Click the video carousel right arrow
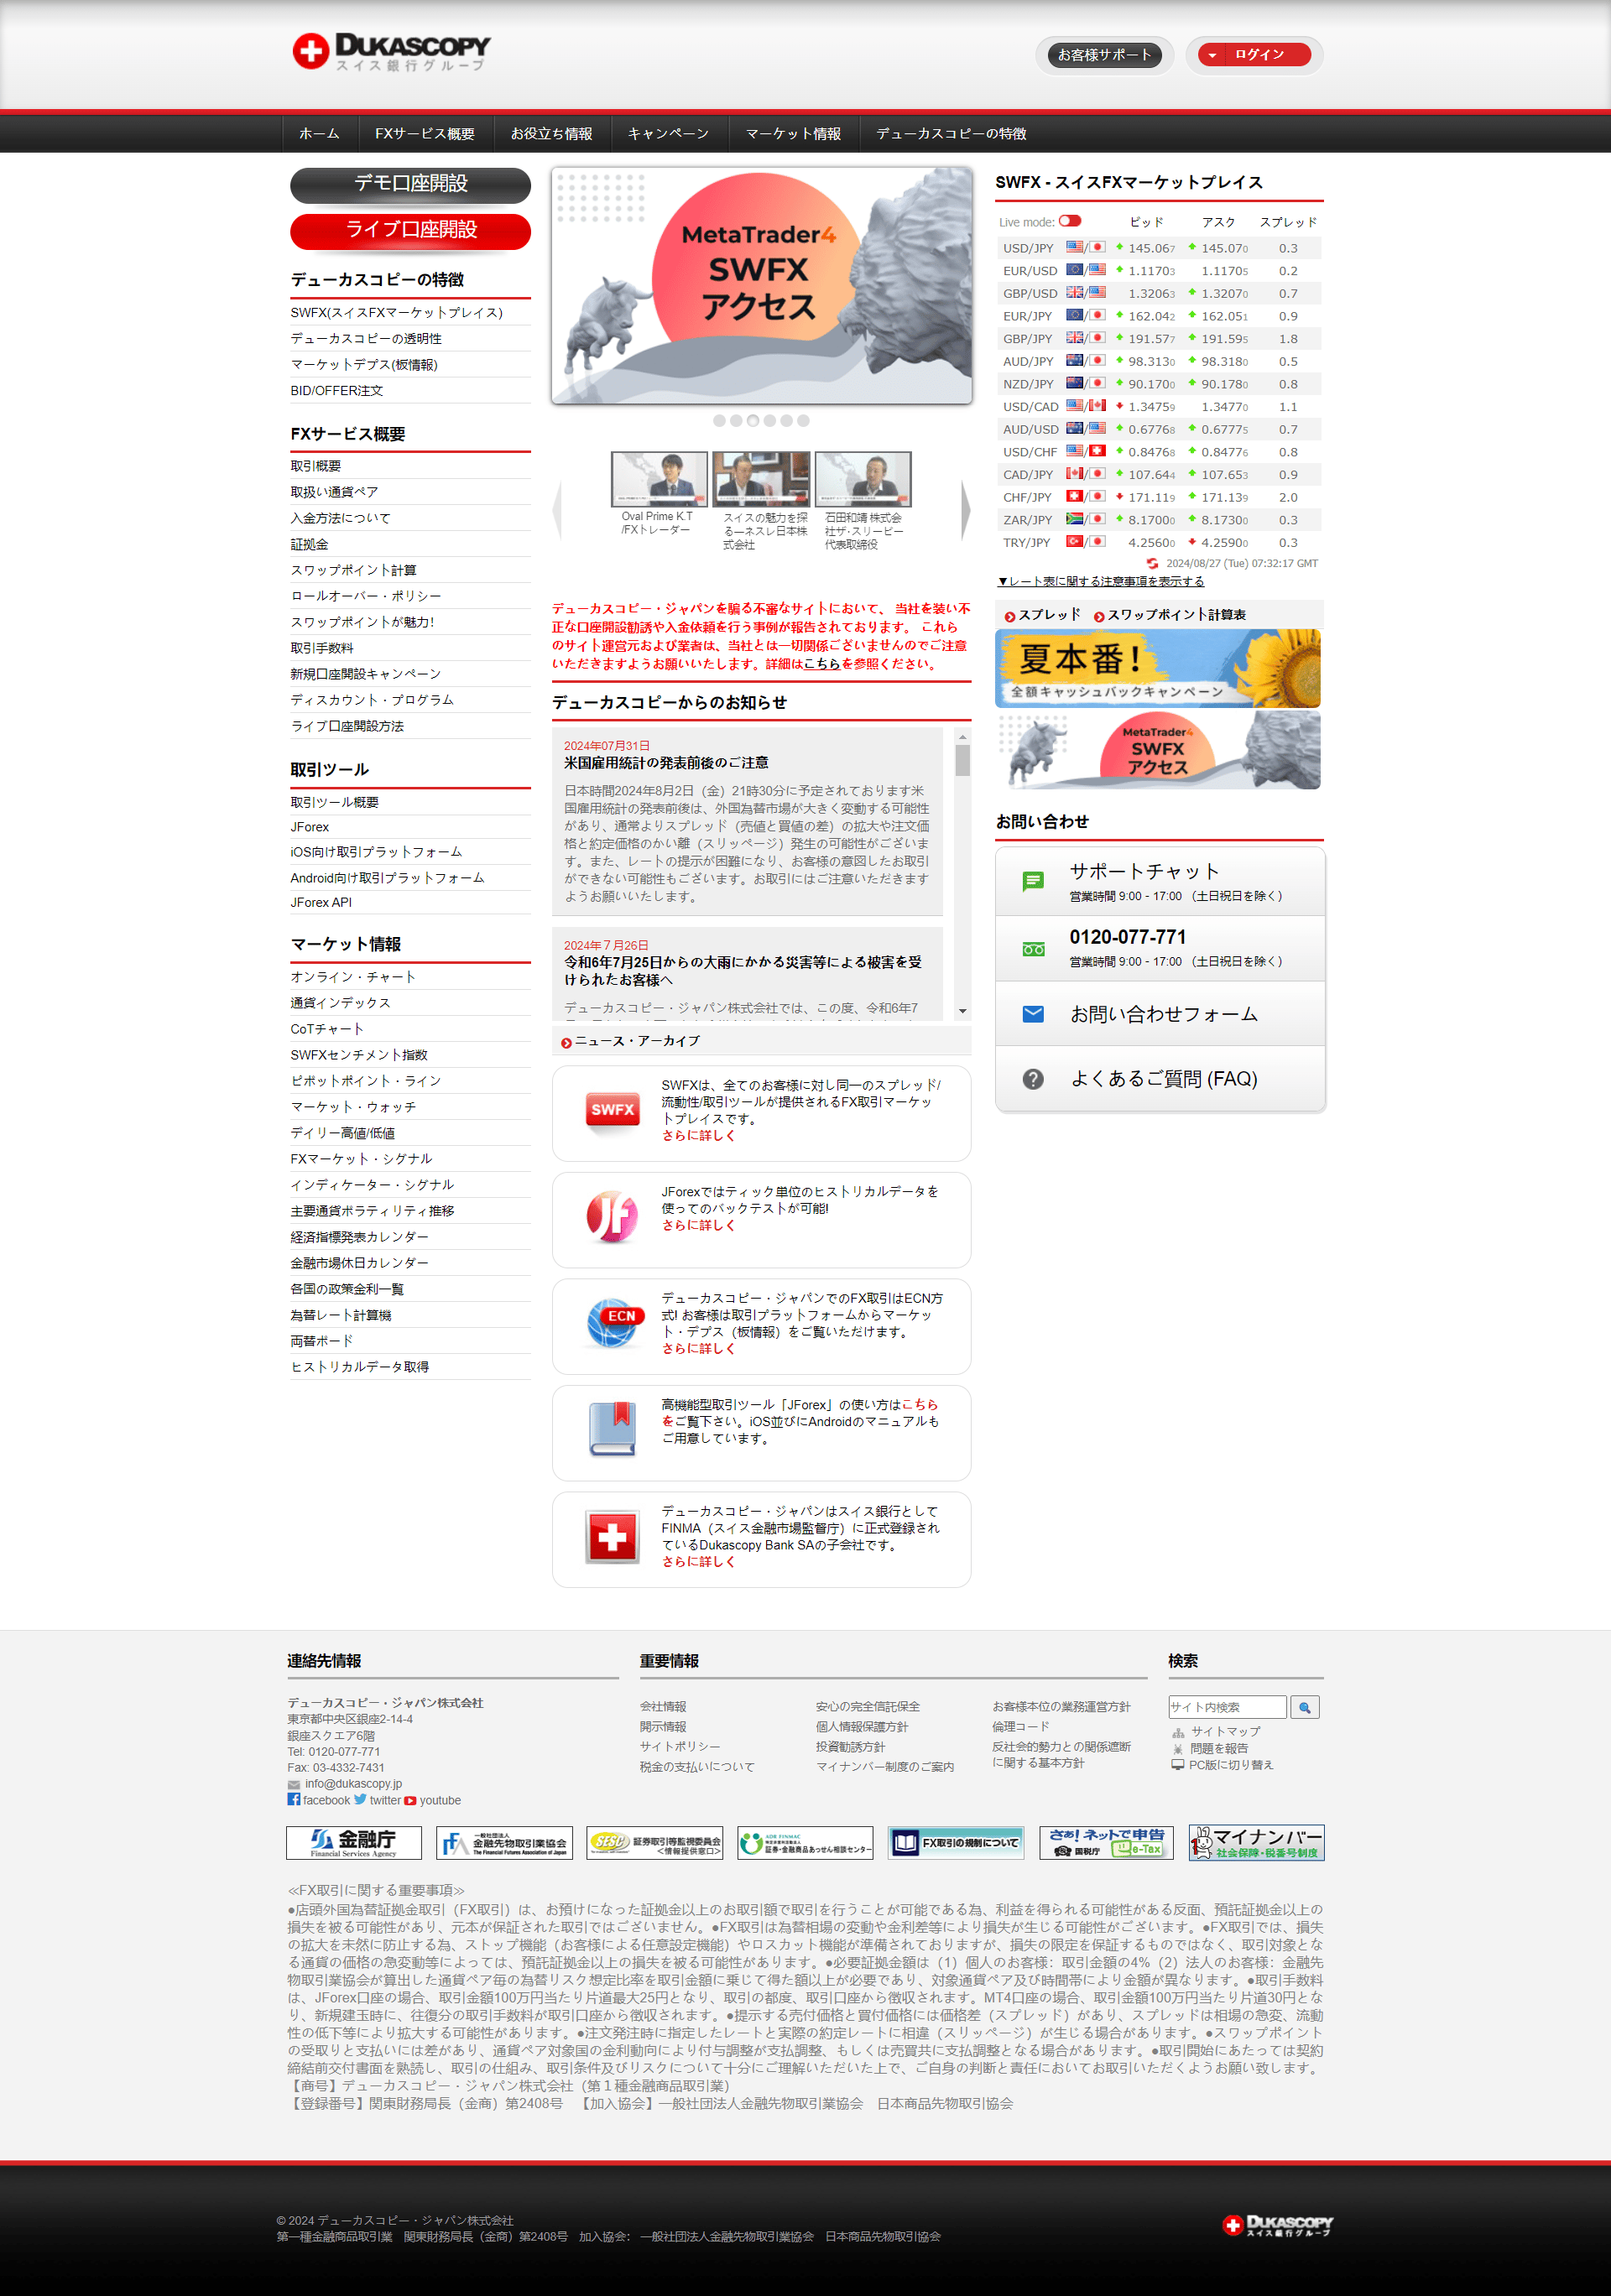Screen dimensions: 1611x2296 click(965, 509)
